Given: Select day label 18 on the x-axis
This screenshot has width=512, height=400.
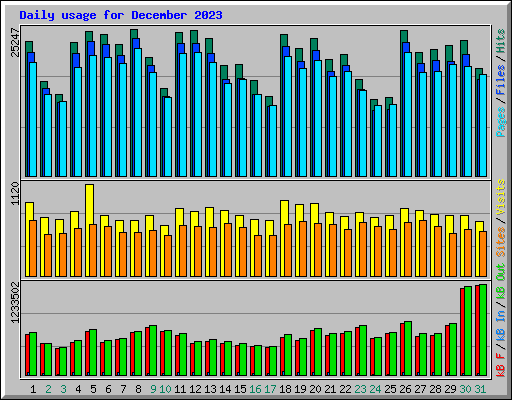Looking at the screenshot, I should [285, 389].
